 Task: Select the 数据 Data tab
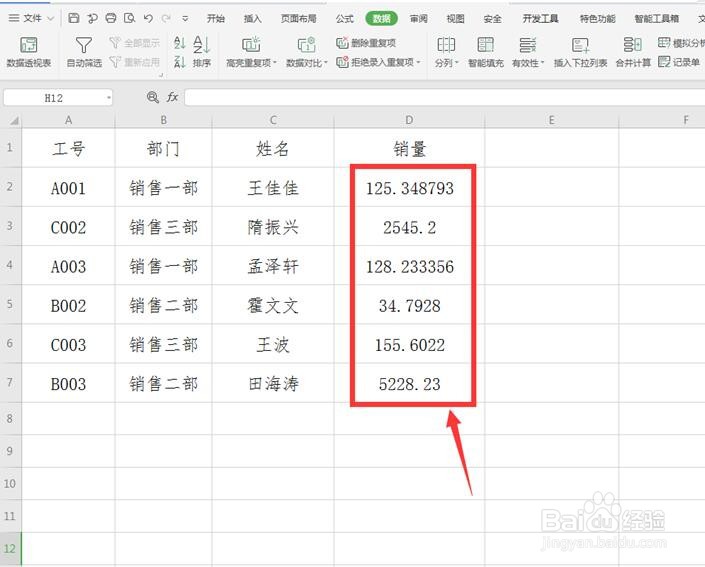[381, 18]
